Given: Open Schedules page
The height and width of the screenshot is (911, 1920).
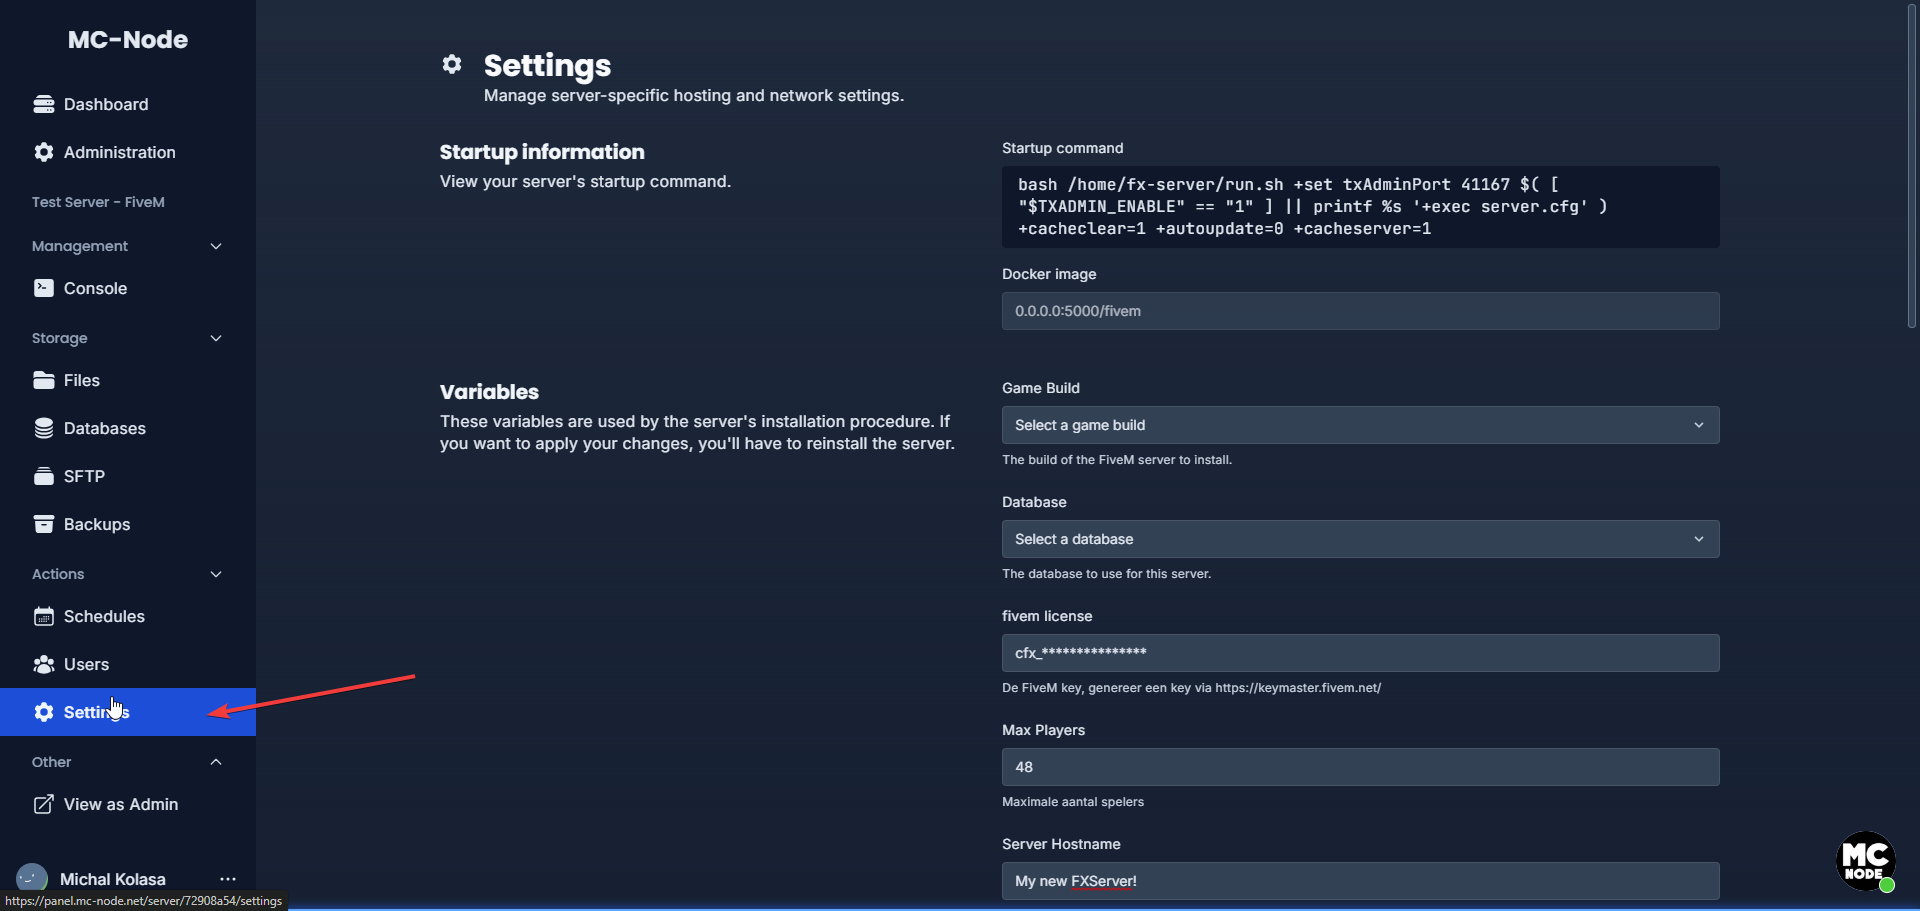Looking at the screenshot, I should (x=128, y=616).
